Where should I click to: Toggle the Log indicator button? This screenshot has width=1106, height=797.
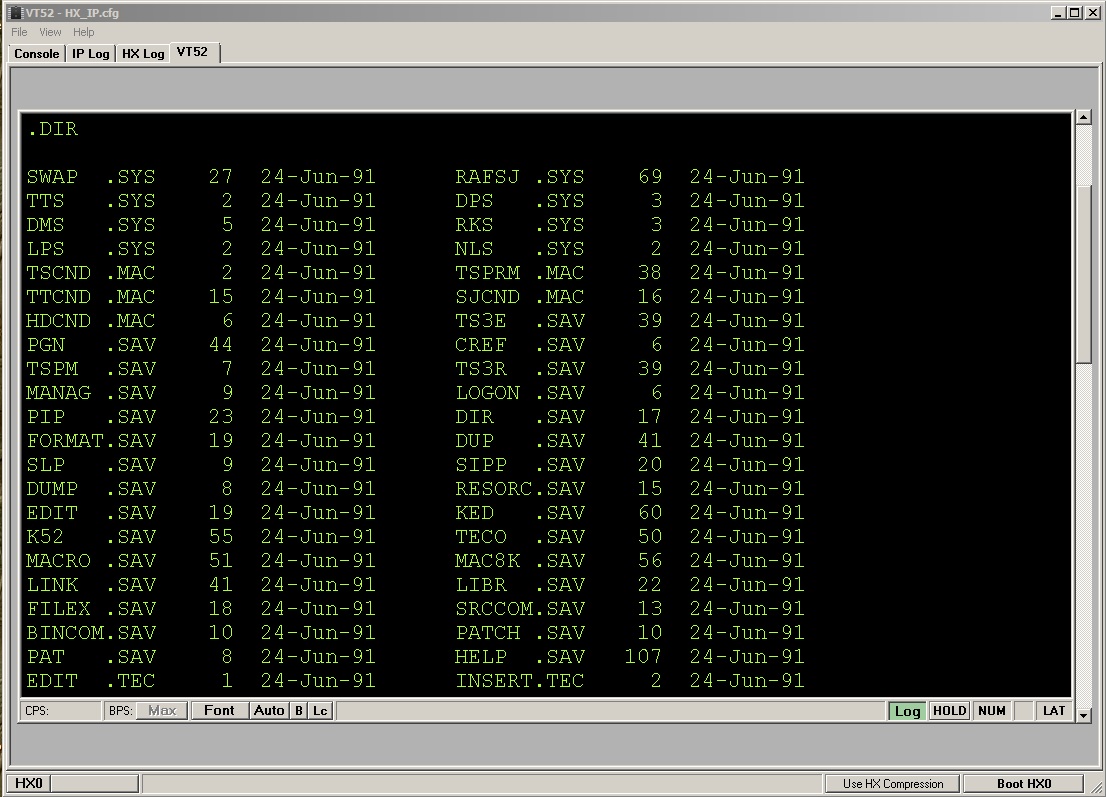tap(907, 711)
